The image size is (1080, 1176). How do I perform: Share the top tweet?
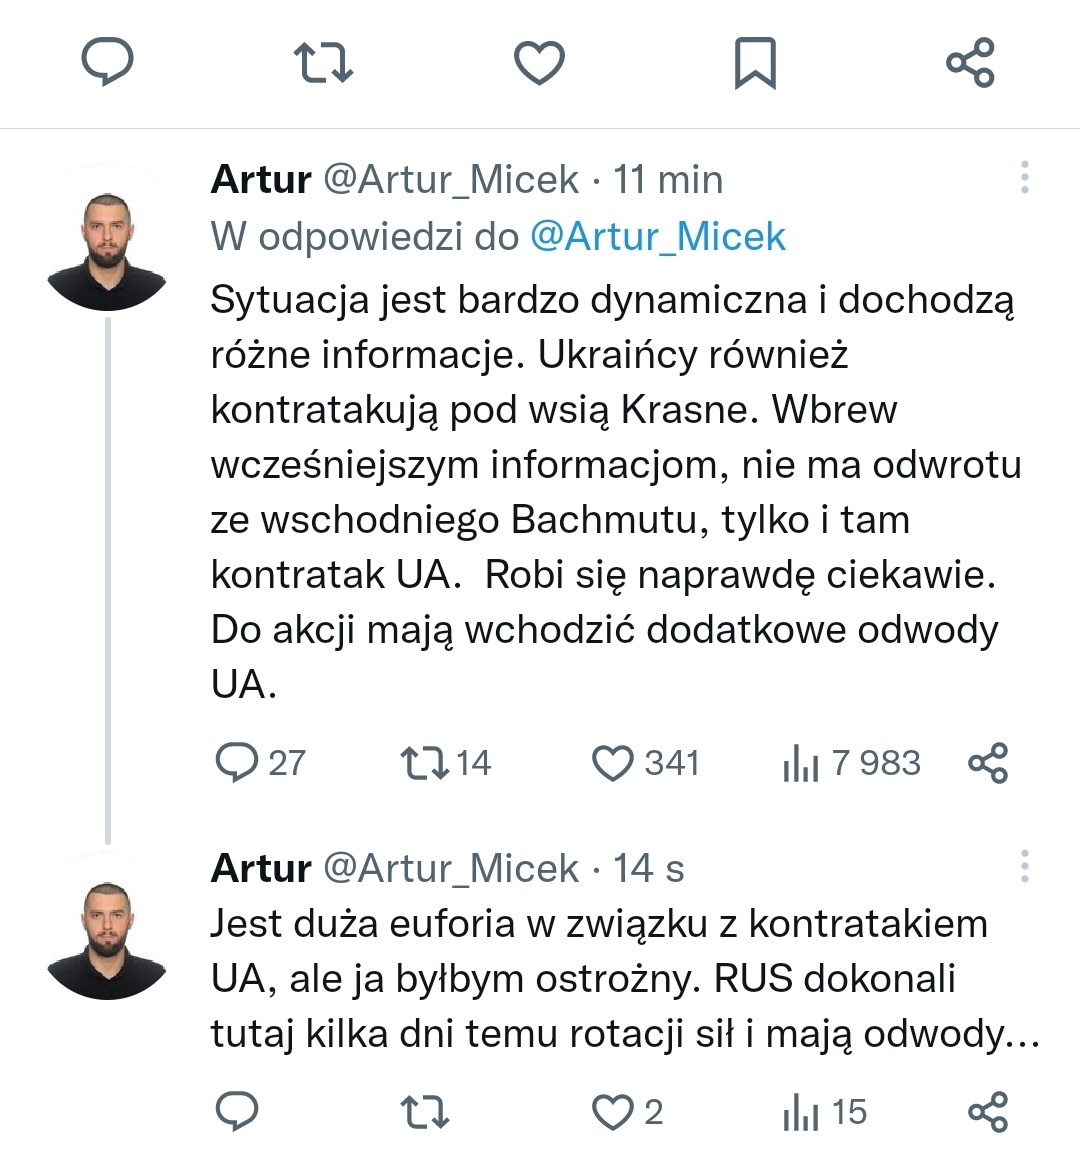tap(970, 62)
